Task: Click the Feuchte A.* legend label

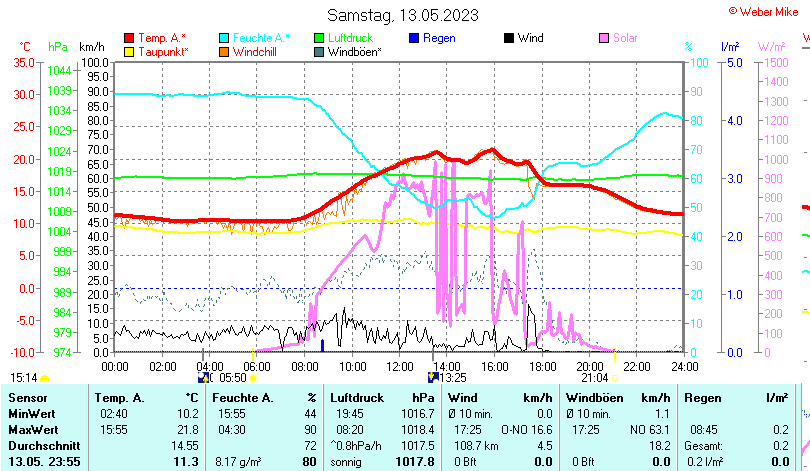Action: tap(261, 38)
